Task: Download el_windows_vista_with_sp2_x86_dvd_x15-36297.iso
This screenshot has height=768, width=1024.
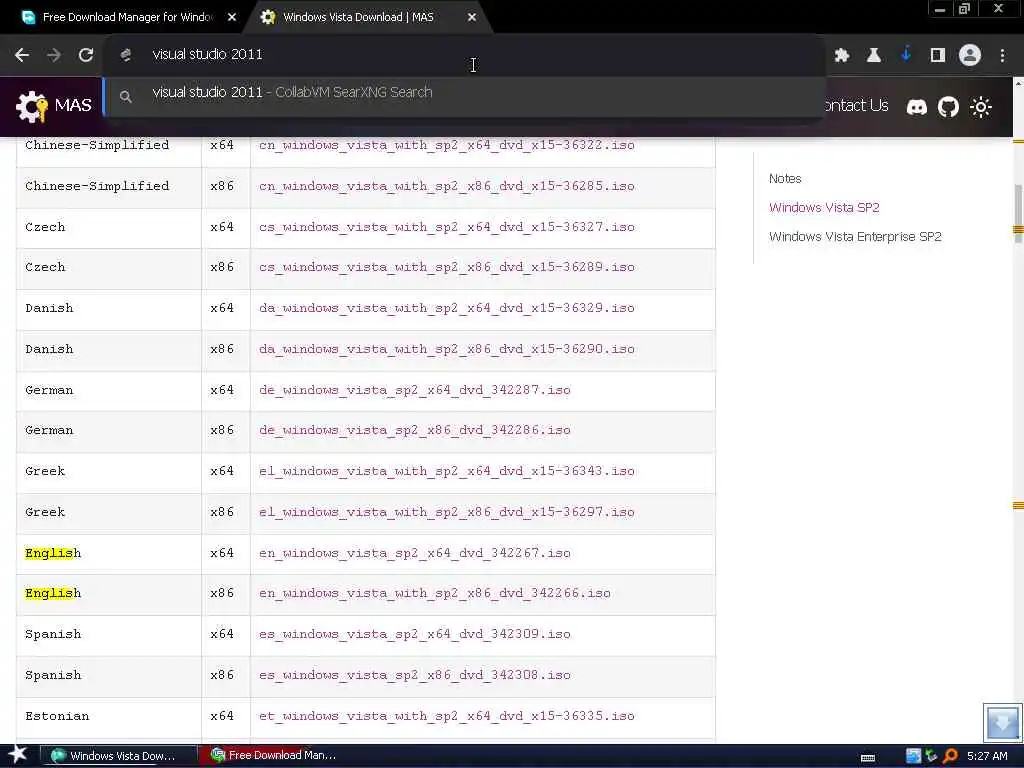Action: tap(447, 512)
